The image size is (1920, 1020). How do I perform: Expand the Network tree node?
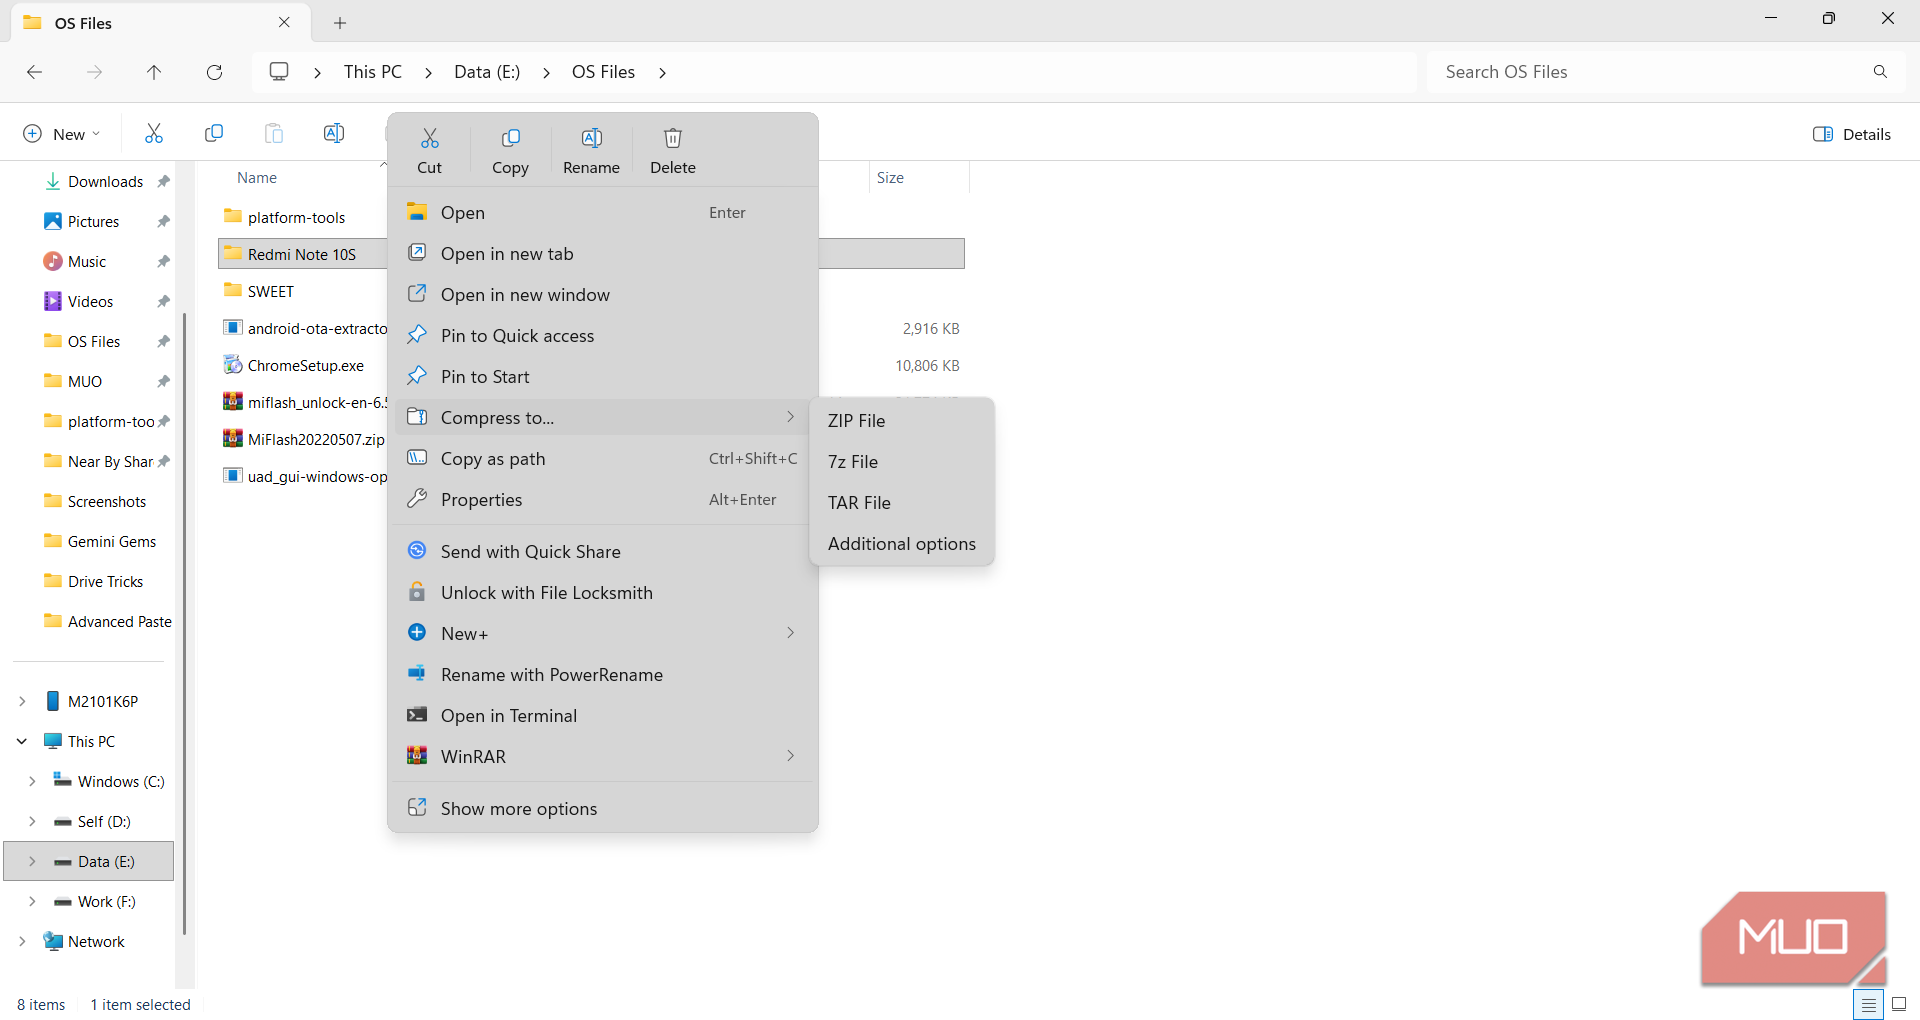pos(22,941)
